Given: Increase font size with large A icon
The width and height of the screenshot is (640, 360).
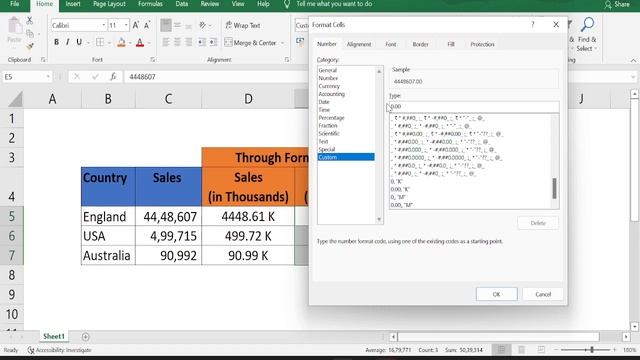Looking at the screenshot, I should point(136,25).
